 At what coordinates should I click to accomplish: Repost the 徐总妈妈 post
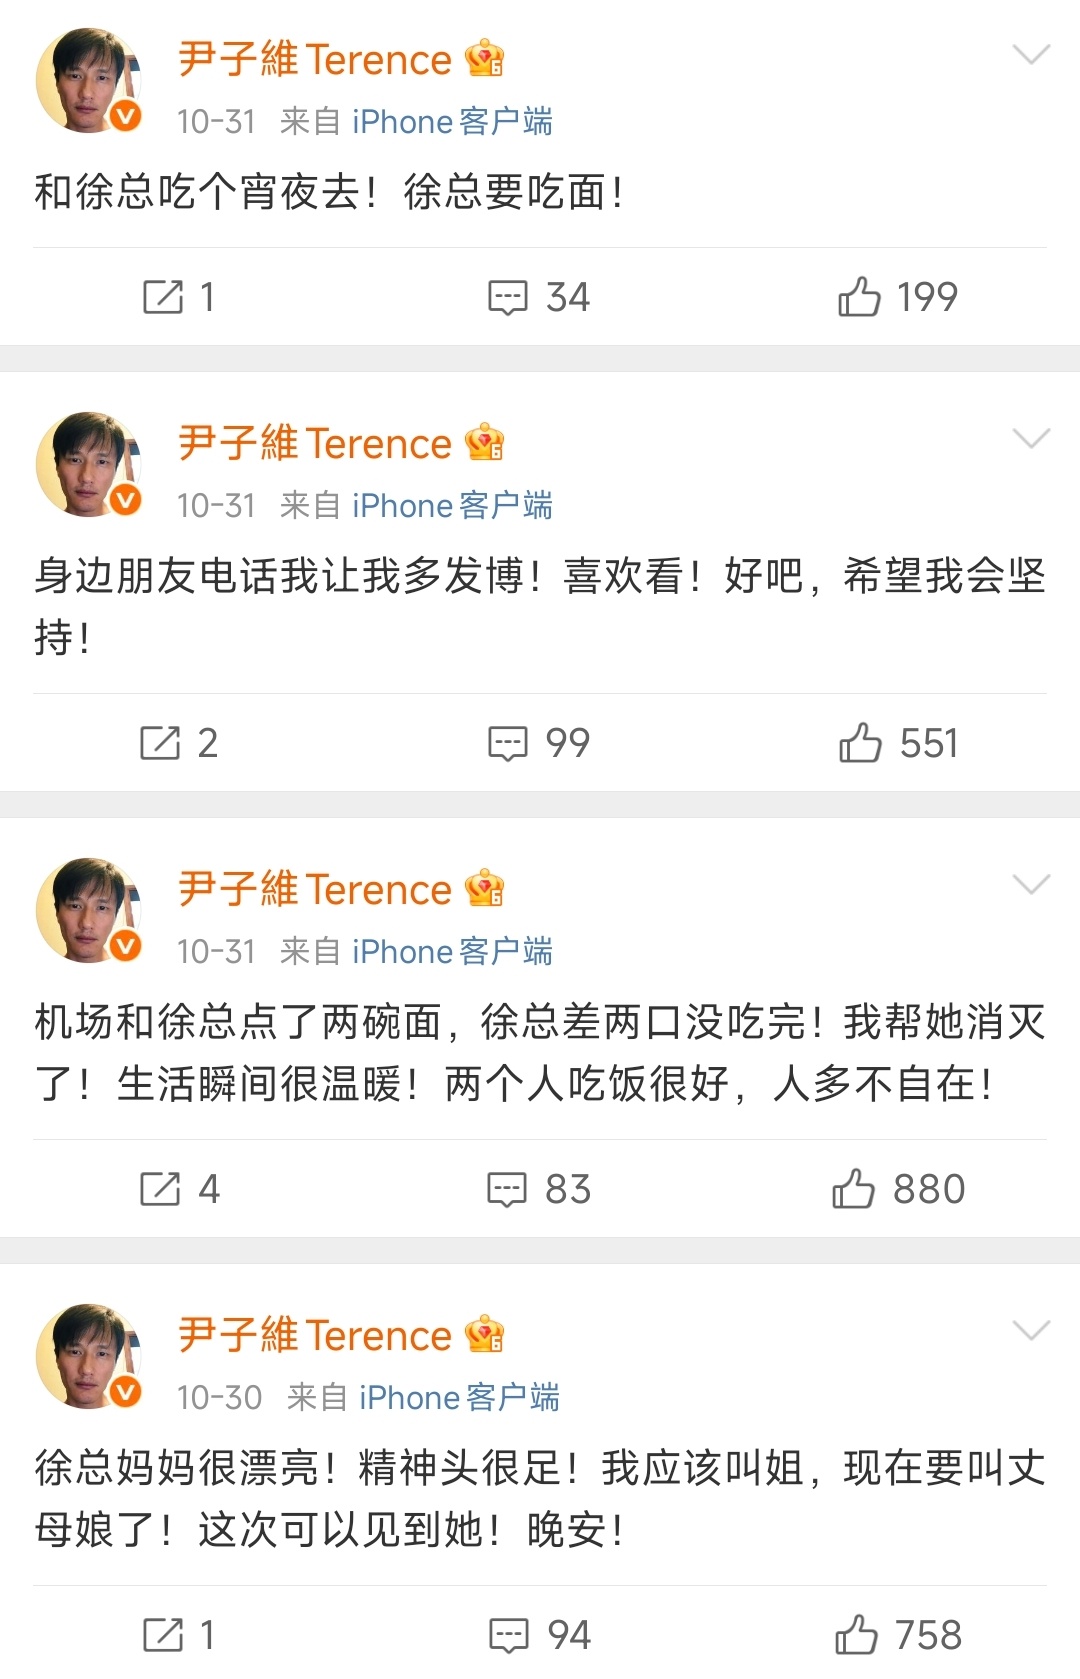pyautogui.click(x=164, y=1635)
